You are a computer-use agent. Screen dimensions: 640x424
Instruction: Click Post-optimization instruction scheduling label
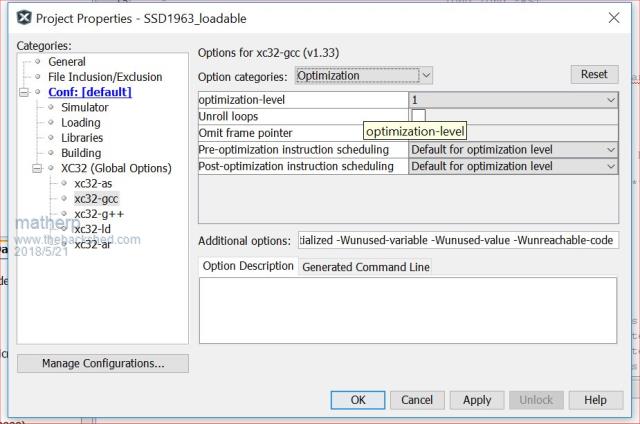click(296, 166)
